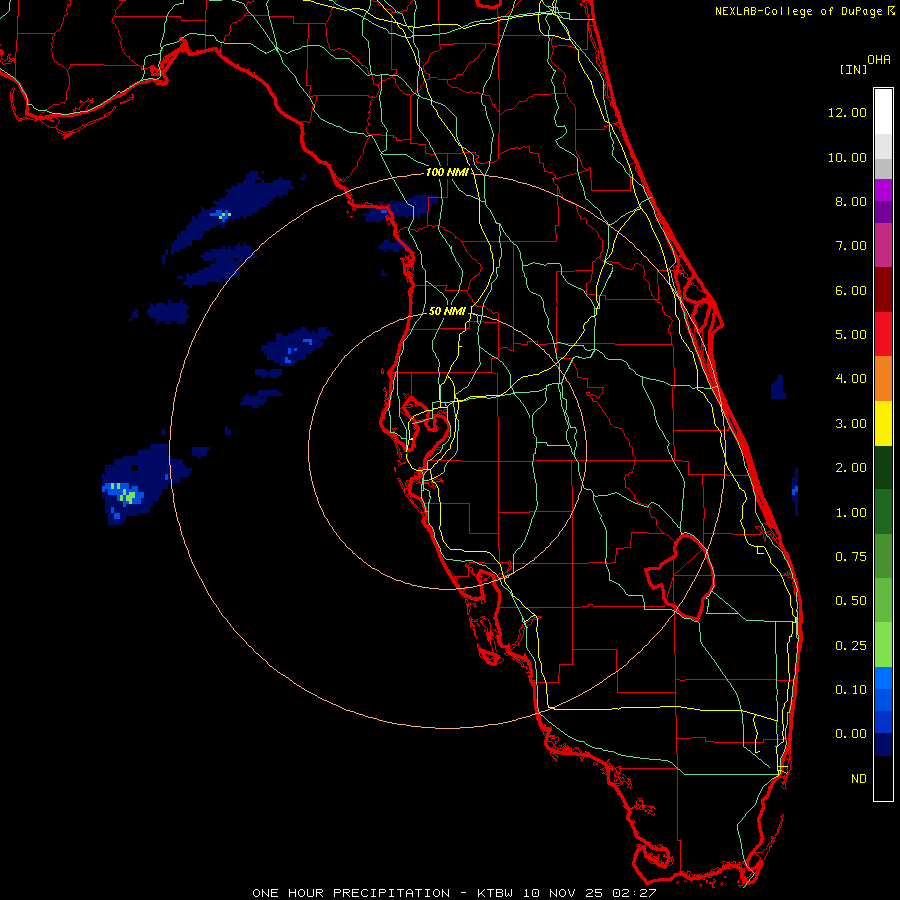Pick the white swatch atop the color scale
The image size is (900, 900).
pyautogui.click(x=883, y=112)
